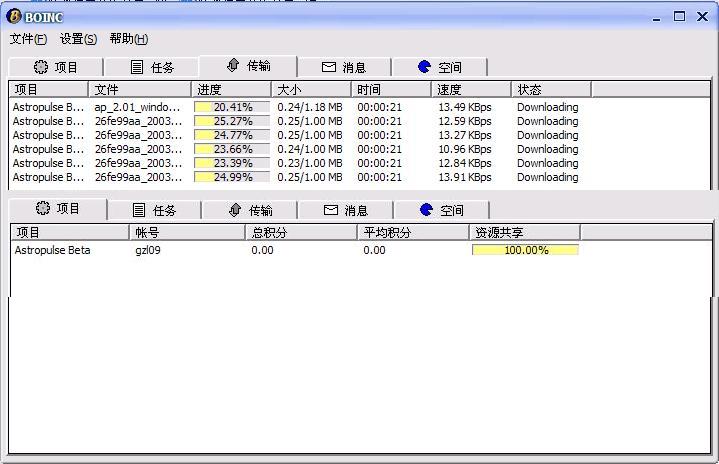Click the 帐号 column header
719x464 pixels.
[x=187, y=232]
